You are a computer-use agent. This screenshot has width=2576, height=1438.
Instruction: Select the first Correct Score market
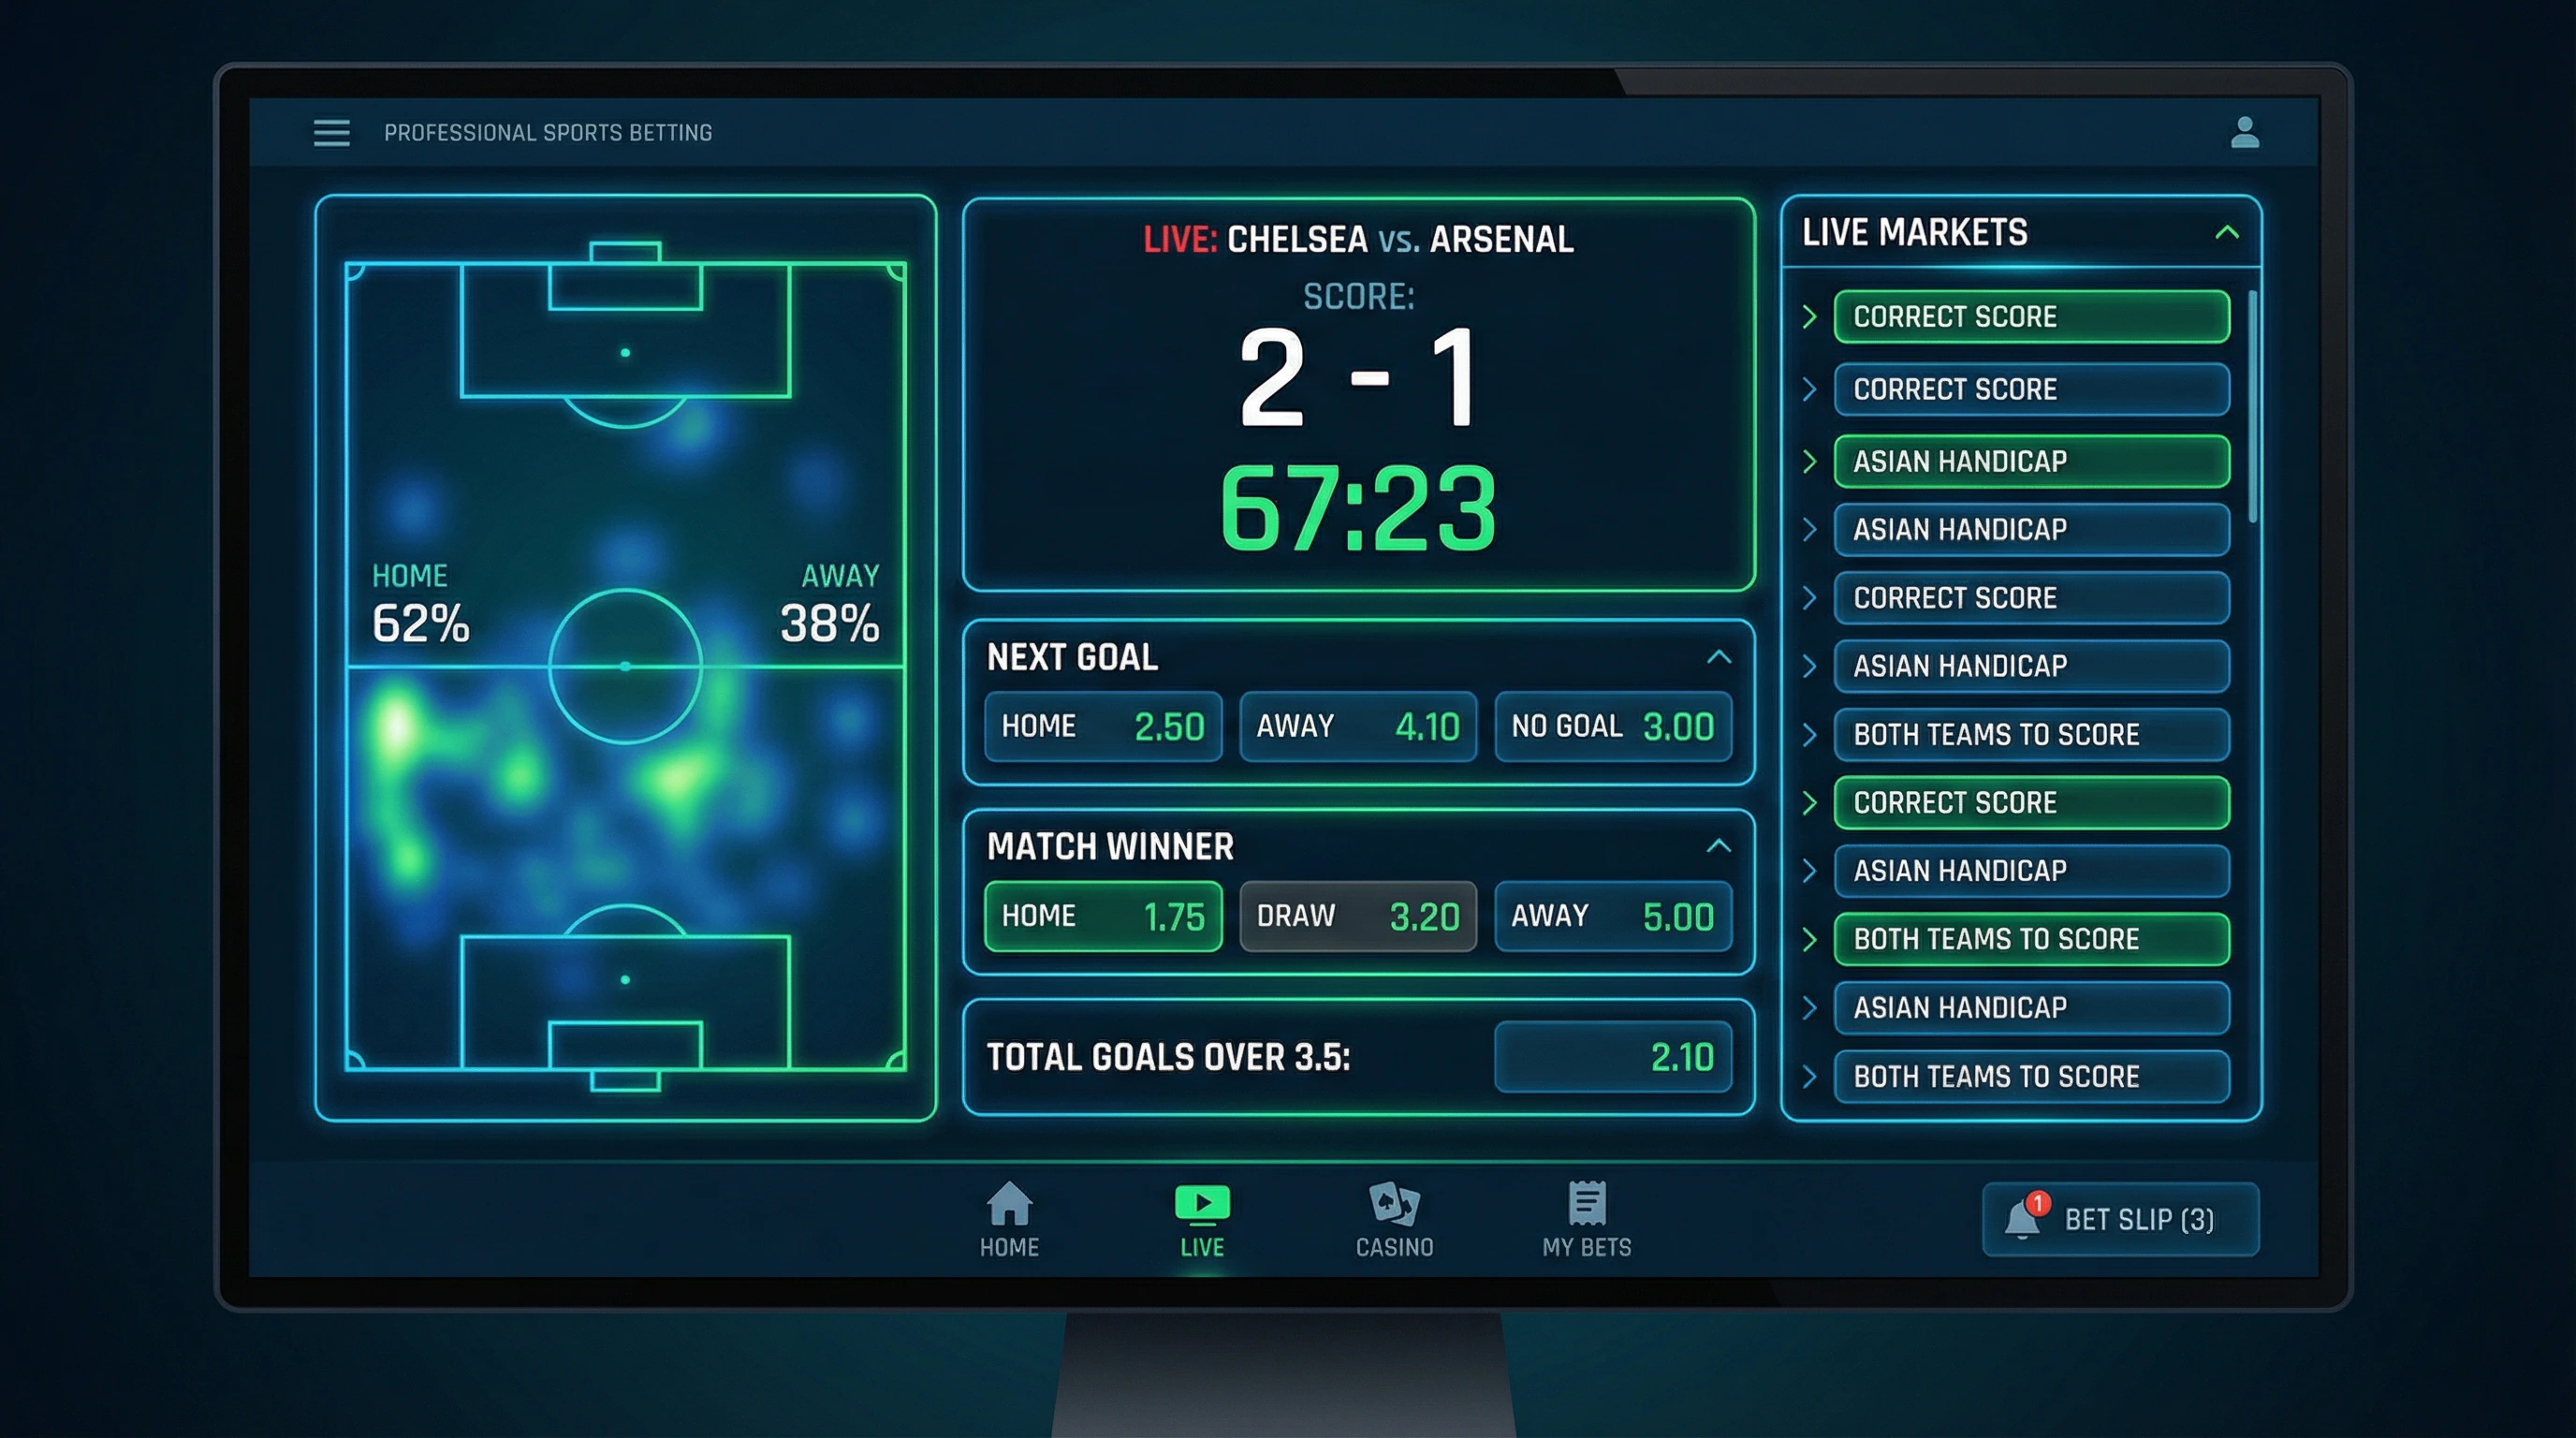point(2031,317)
